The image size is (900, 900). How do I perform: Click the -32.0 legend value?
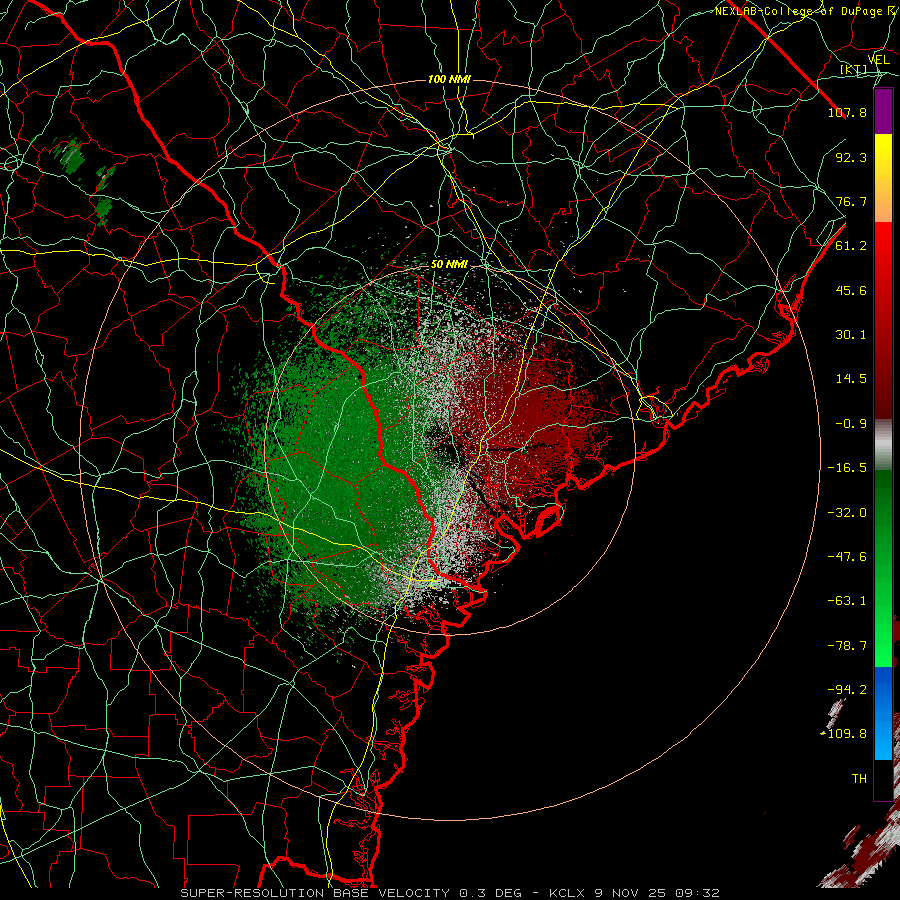(847, 513)
